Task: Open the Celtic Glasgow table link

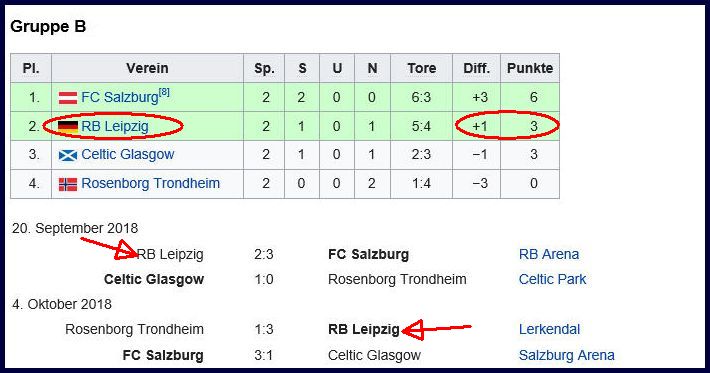Action: (x=128, y=154)
